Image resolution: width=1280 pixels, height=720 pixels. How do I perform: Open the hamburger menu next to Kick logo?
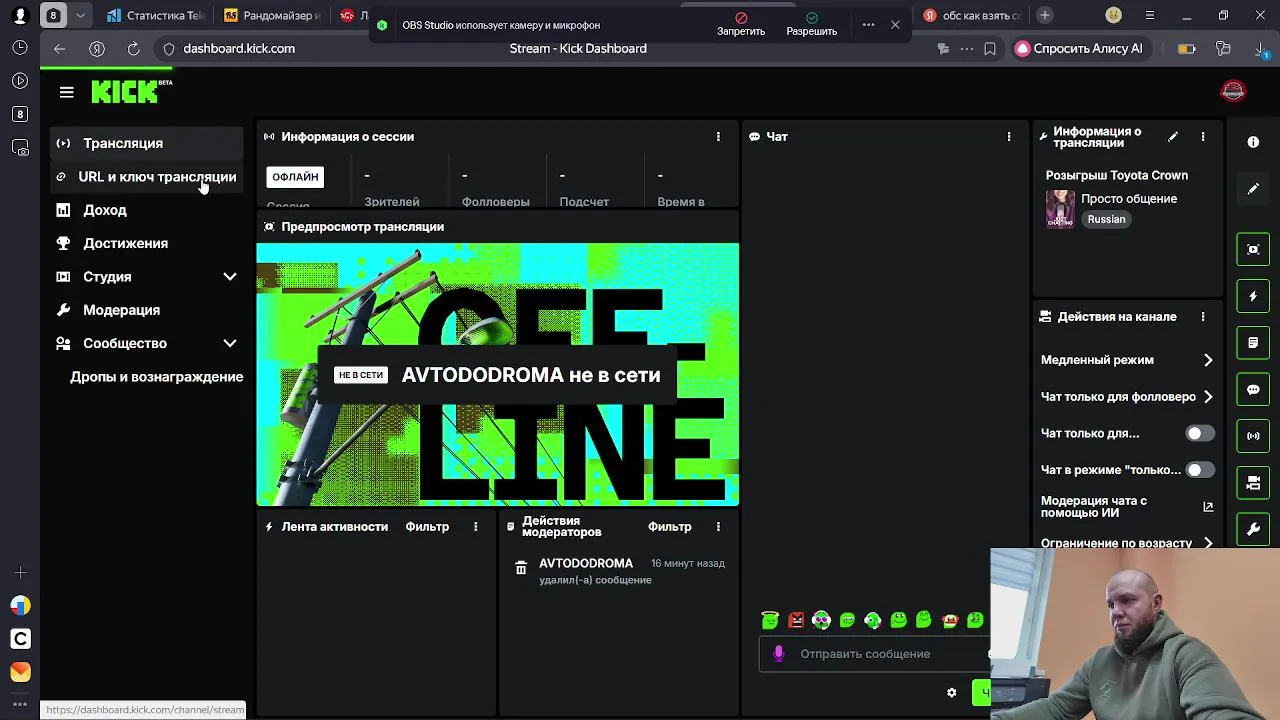coord(67,92)
